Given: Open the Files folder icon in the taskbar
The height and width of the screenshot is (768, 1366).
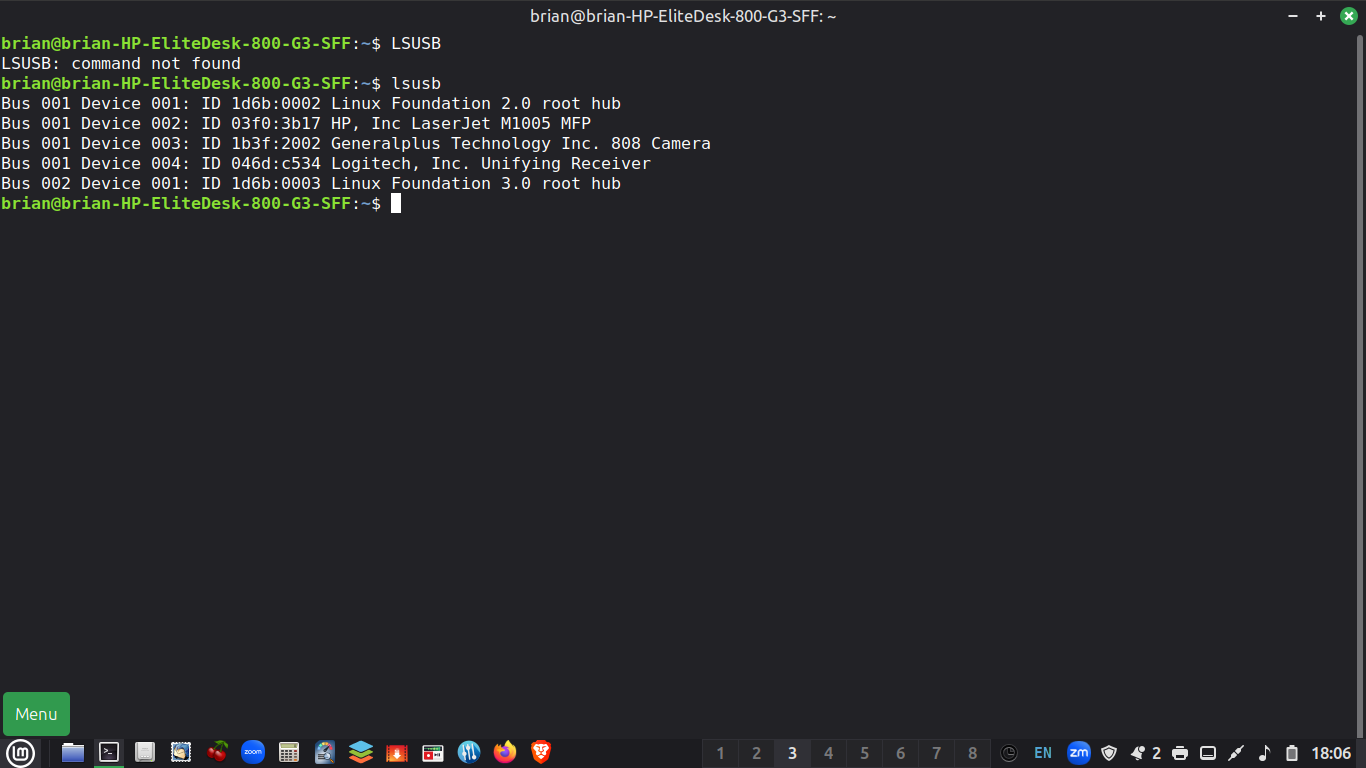Looking at the screenshot, I should pyautogui.click(x=73, y=752).
